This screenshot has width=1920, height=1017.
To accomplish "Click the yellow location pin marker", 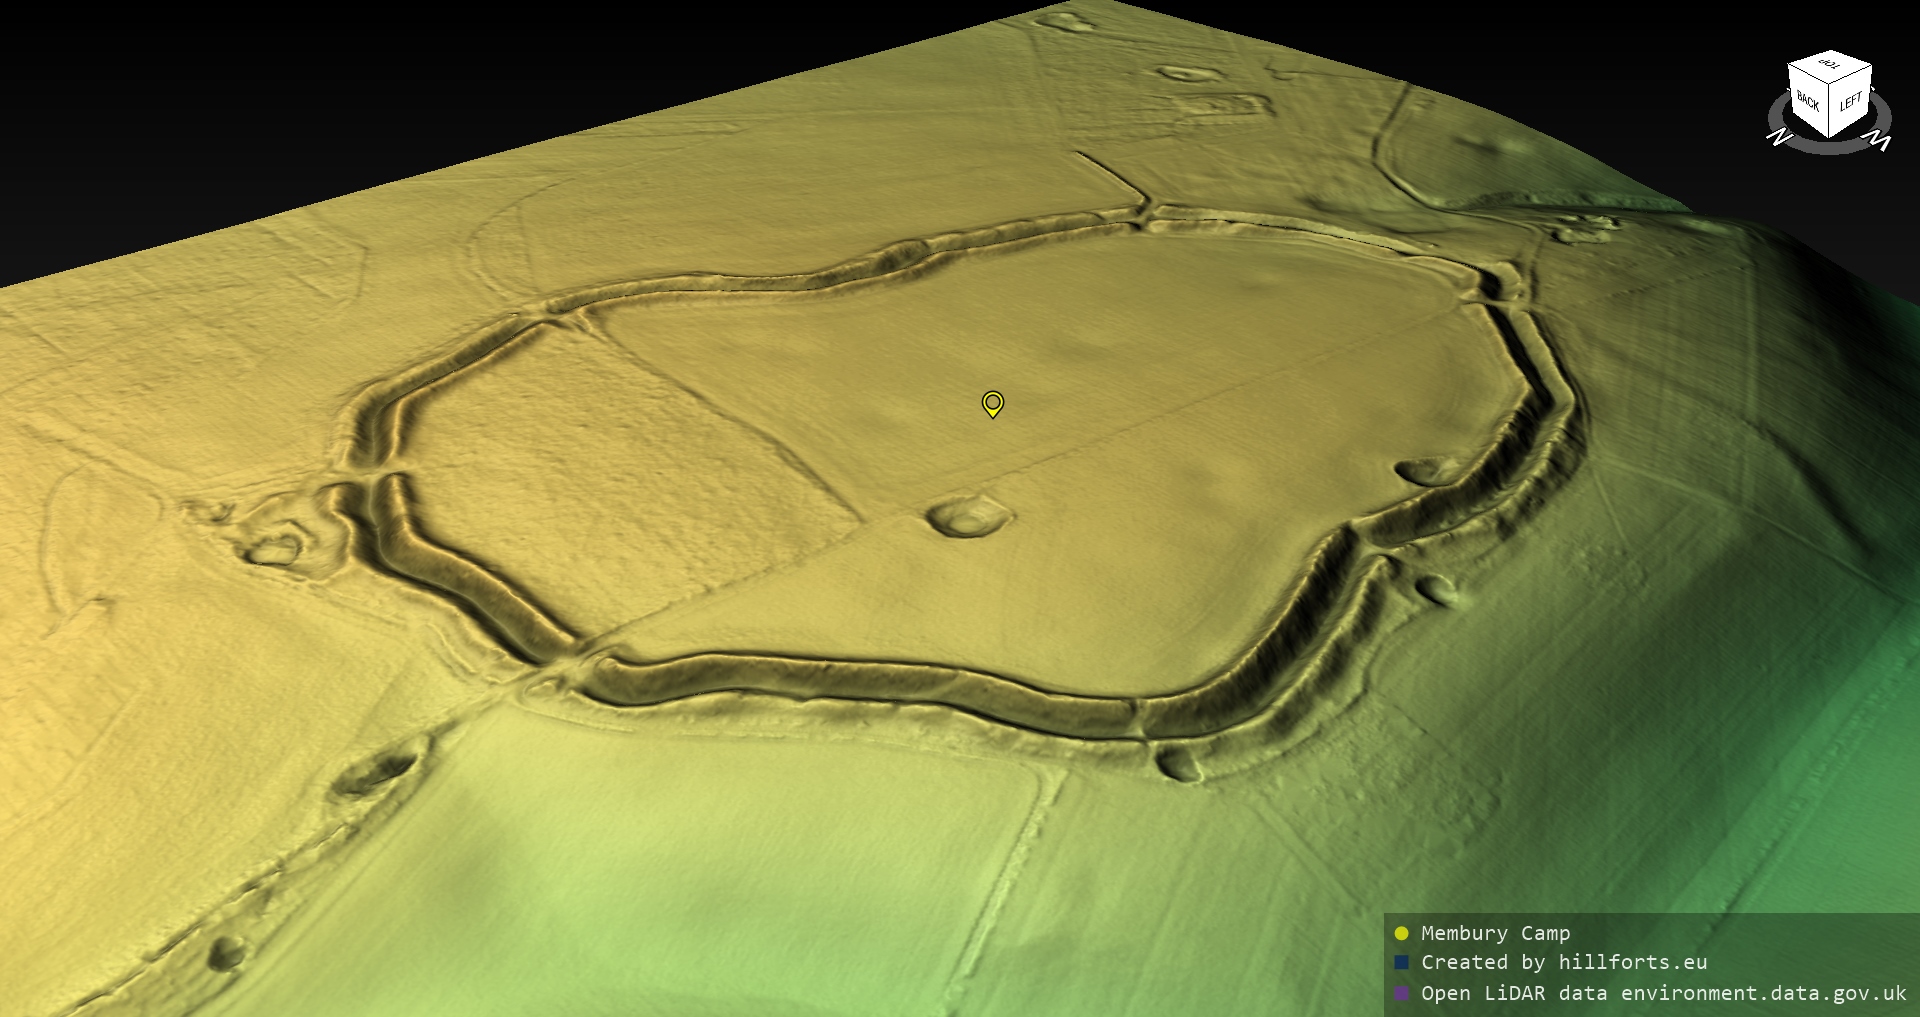I will coord(992,403).
